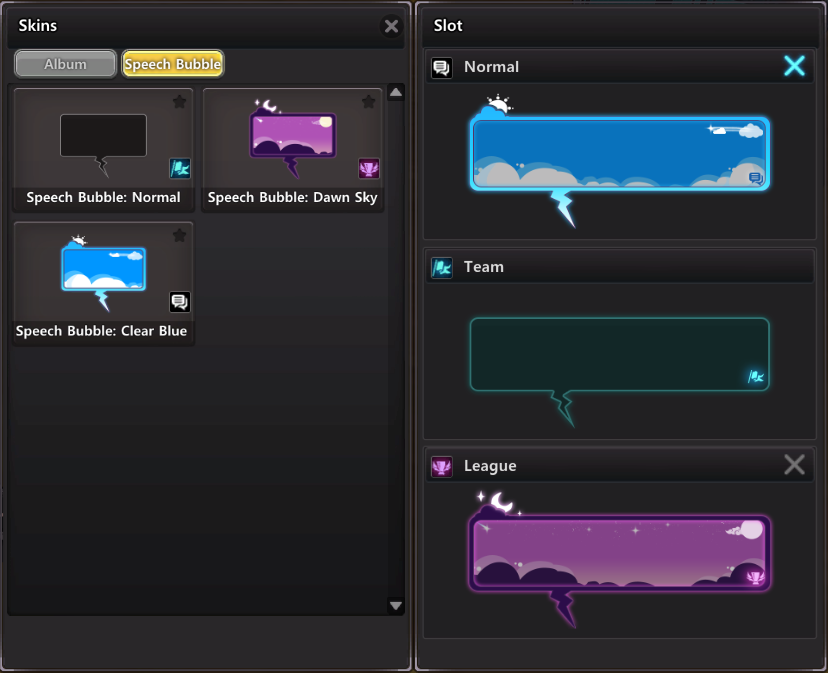Toggle favorite star on Speech Bubble: Clear Blue

[179, 235]
